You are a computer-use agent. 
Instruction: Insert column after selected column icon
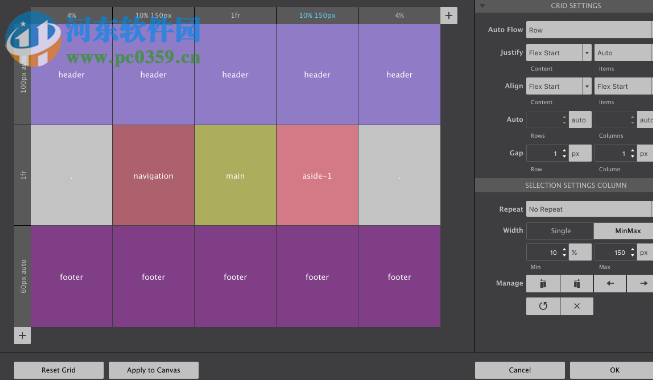577,284
